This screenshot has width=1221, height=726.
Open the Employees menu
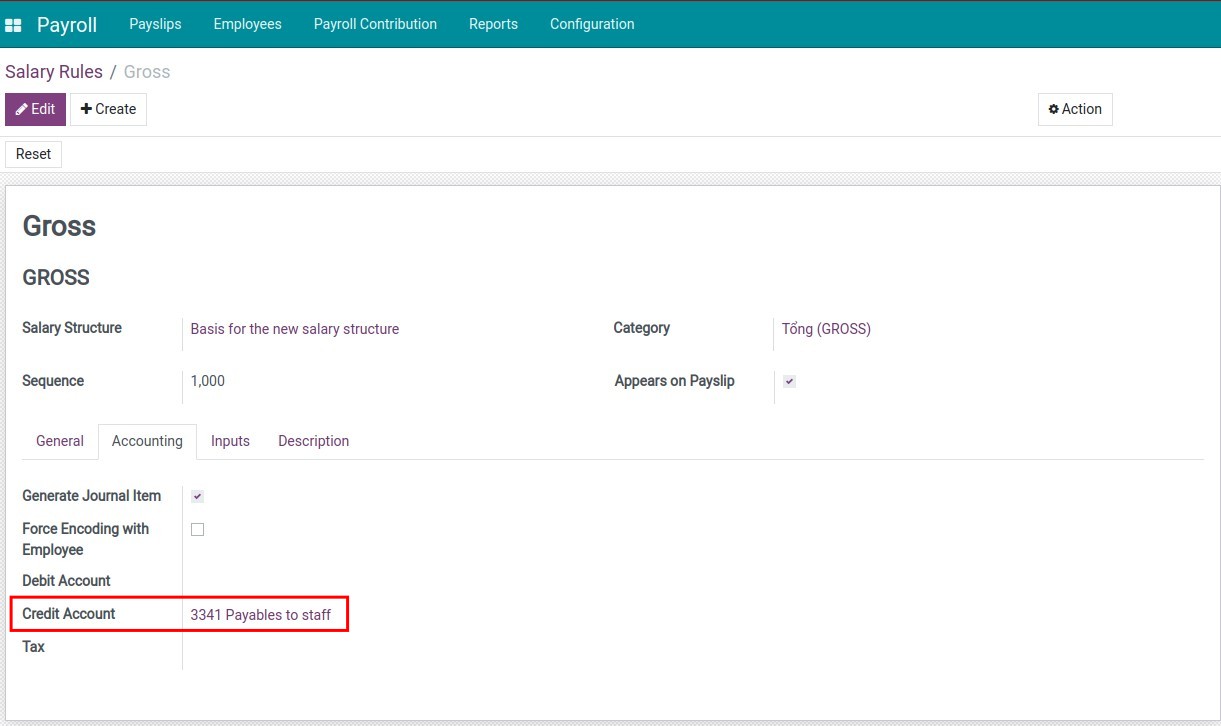click(247, 24)
